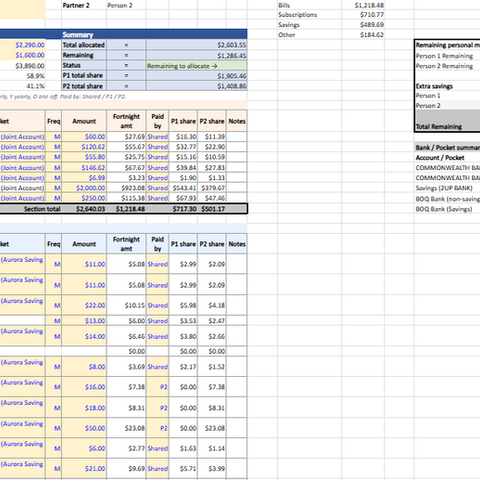Viewport: 480px width, 480px height.
Task: Select the $2,640.03 section total
Action: click(x=84, y=209)
